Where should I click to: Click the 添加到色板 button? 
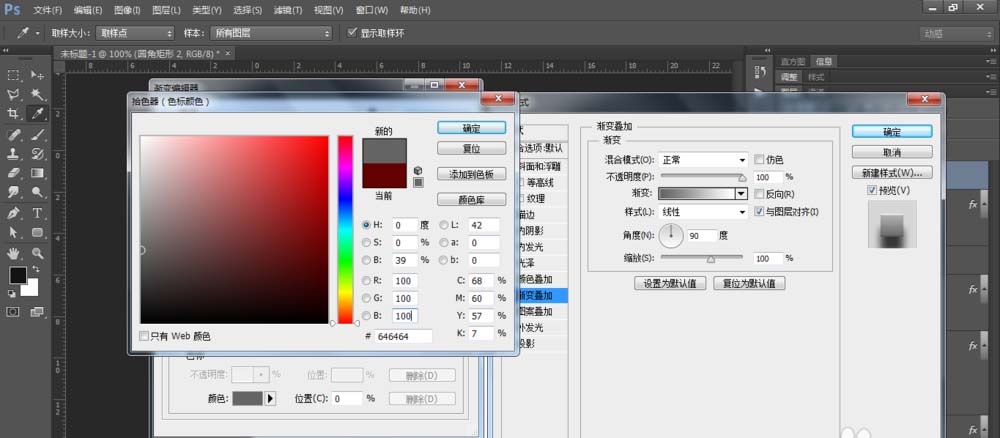(472, 174)
